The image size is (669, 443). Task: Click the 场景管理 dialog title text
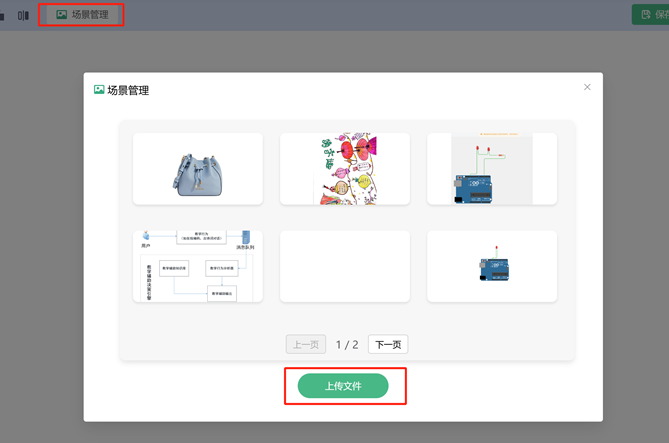coord(128,90)
